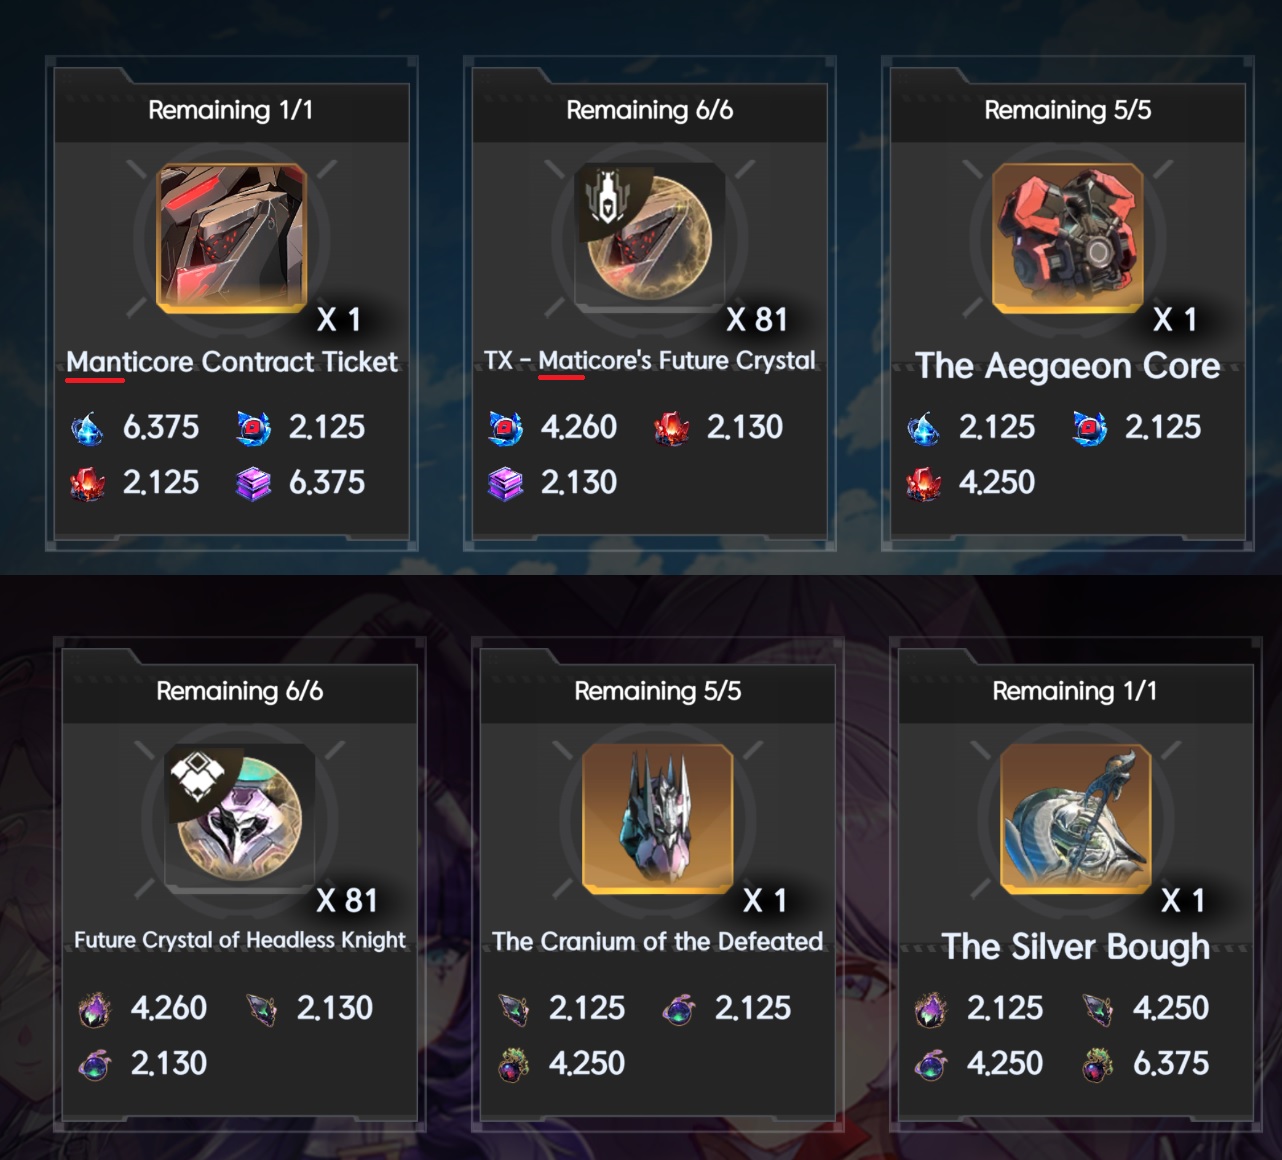Choose The Aegaeon Core item image

(1067, 238)
